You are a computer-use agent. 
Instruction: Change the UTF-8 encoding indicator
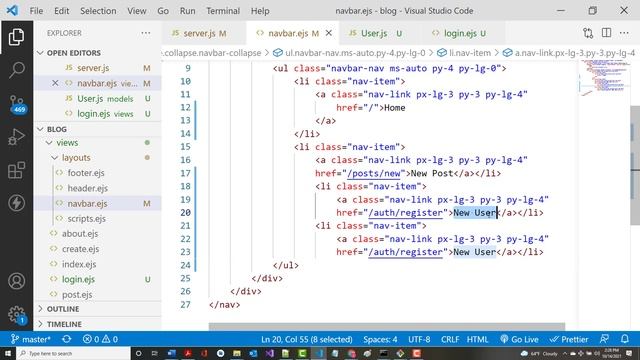(x=419, y=339)
